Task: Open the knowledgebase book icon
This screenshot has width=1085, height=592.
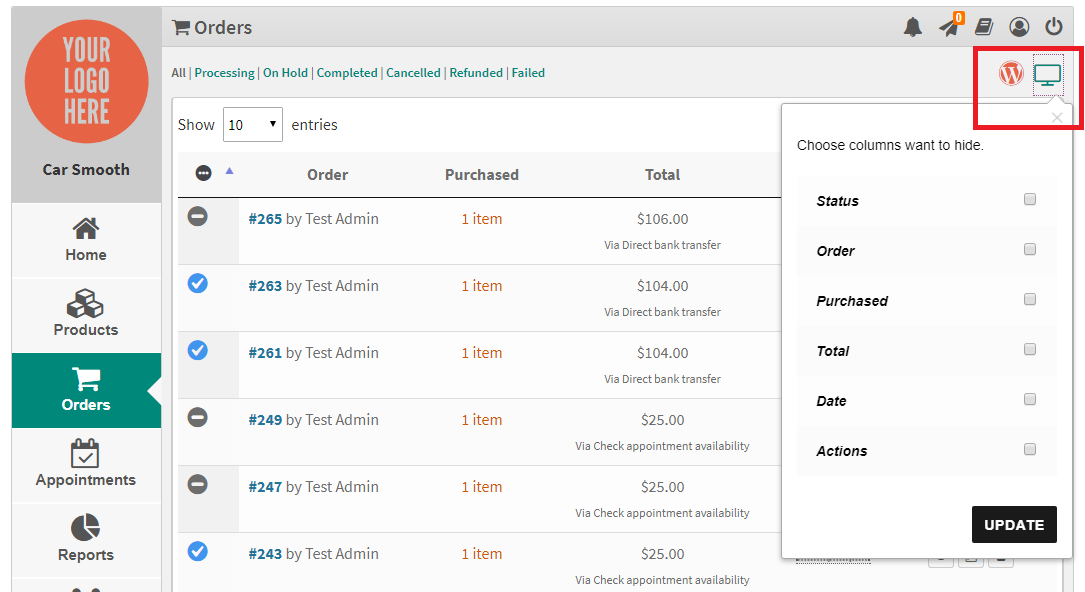Action: coord(984,27)
